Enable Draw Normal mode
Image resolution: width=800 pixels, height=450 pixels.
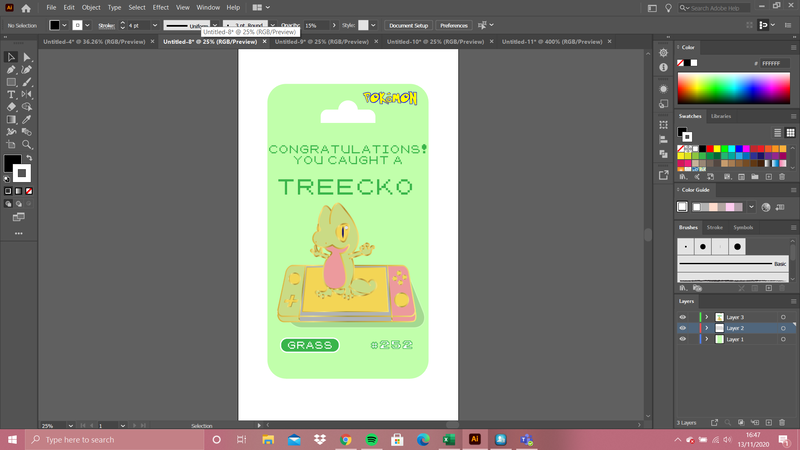pyautogui.click(x=8, y=204)
